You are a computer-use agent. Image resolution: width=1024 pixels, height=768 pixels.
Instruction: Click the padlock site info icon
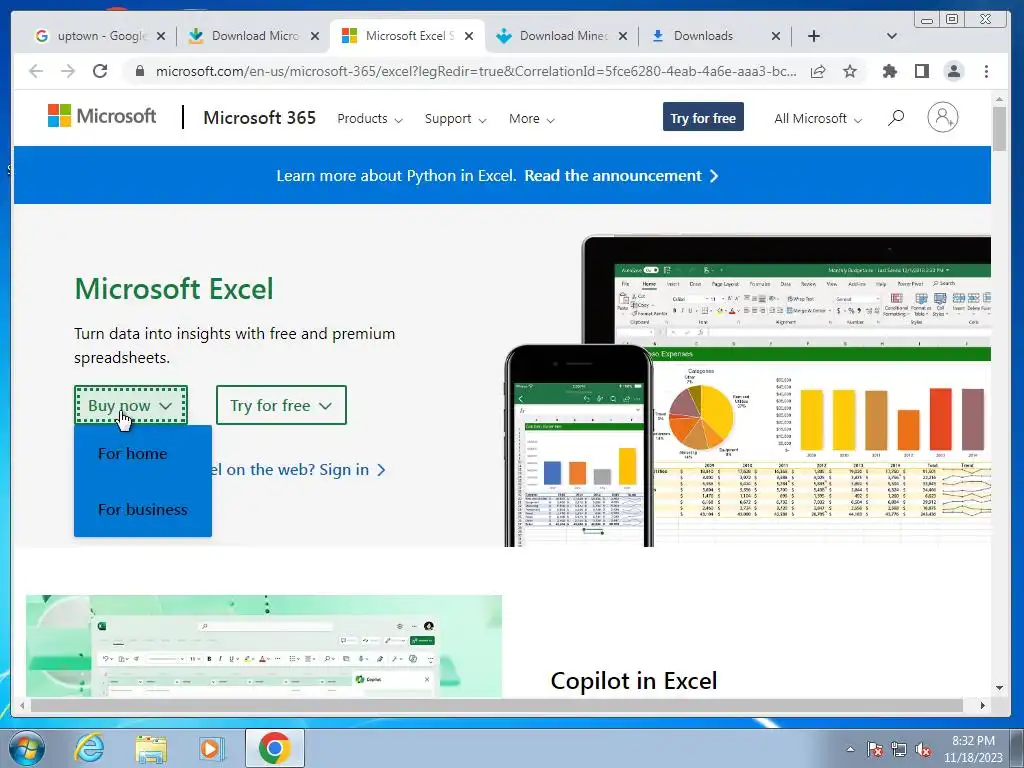pyautogui.click(x=139, y=71)
